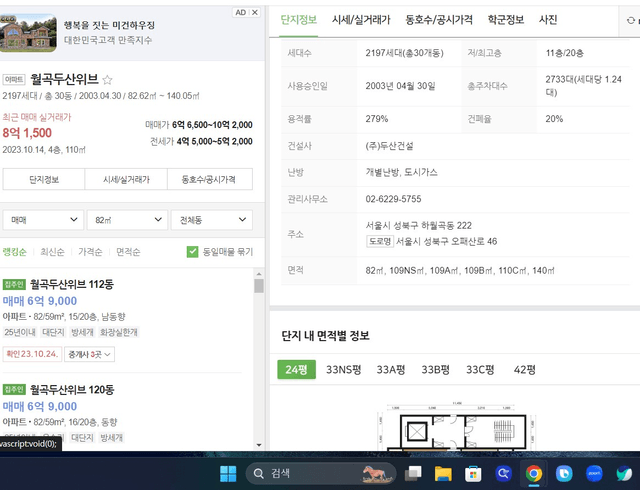Click the listing scrollbar down arrow
Viewport: 640px width, 490px height.
259,445
